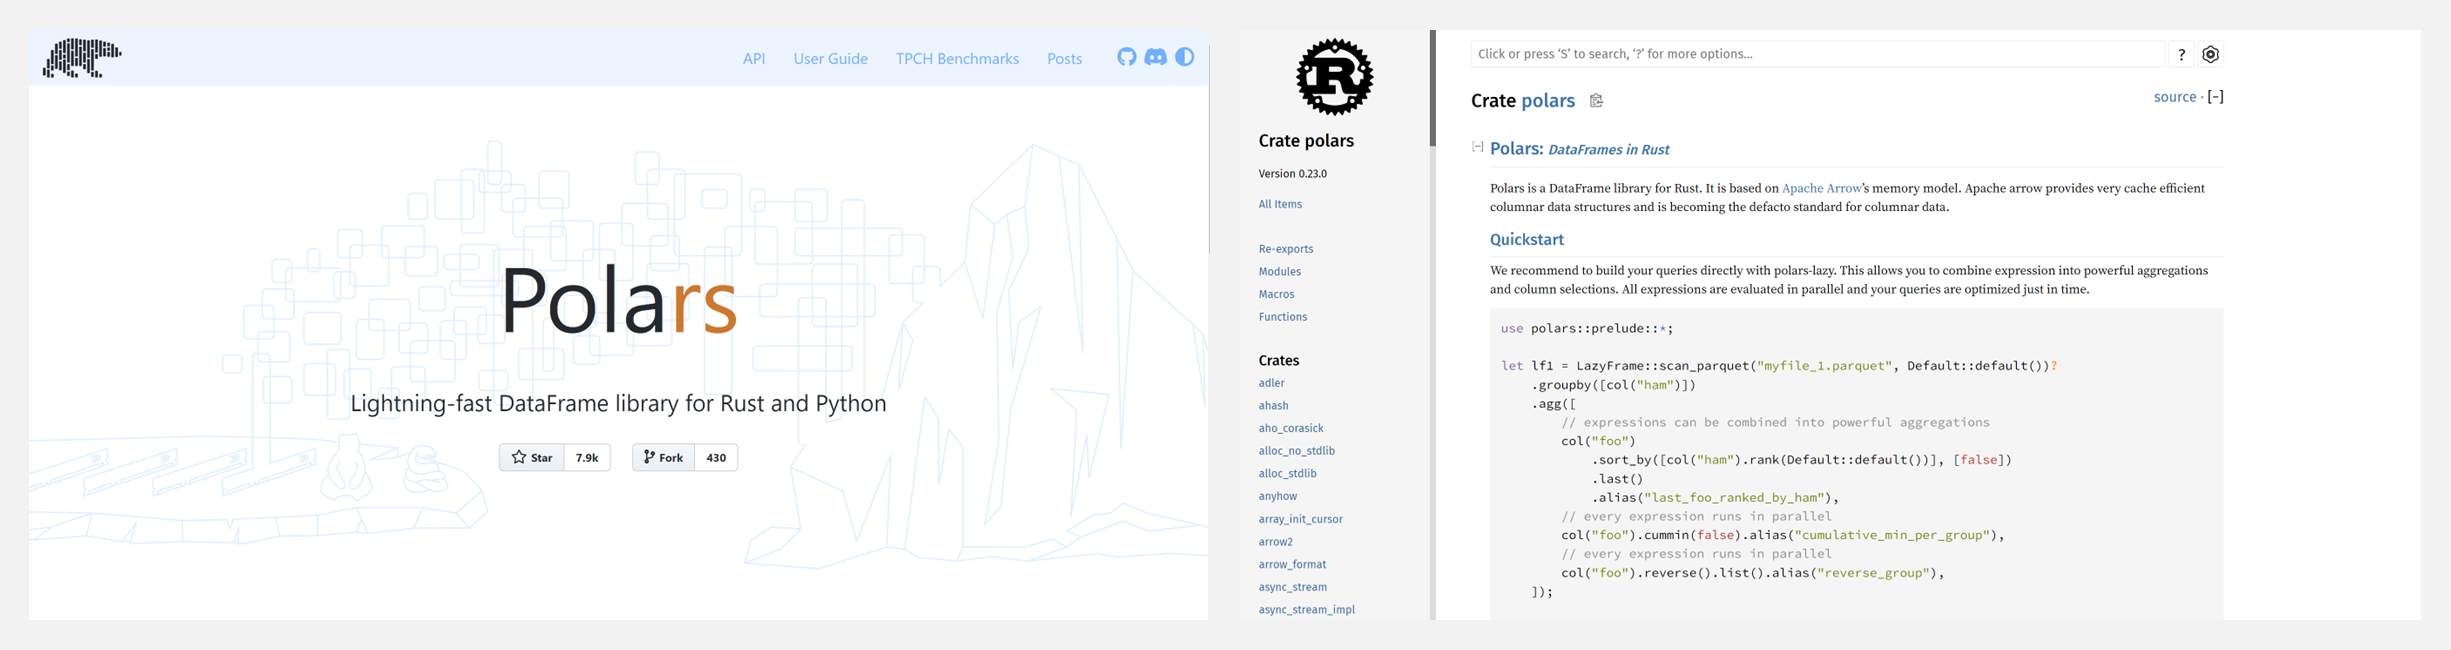Viewport: 2451px width, 650px height.
Task: Click the large Polars title text
Action: (618, 300)
